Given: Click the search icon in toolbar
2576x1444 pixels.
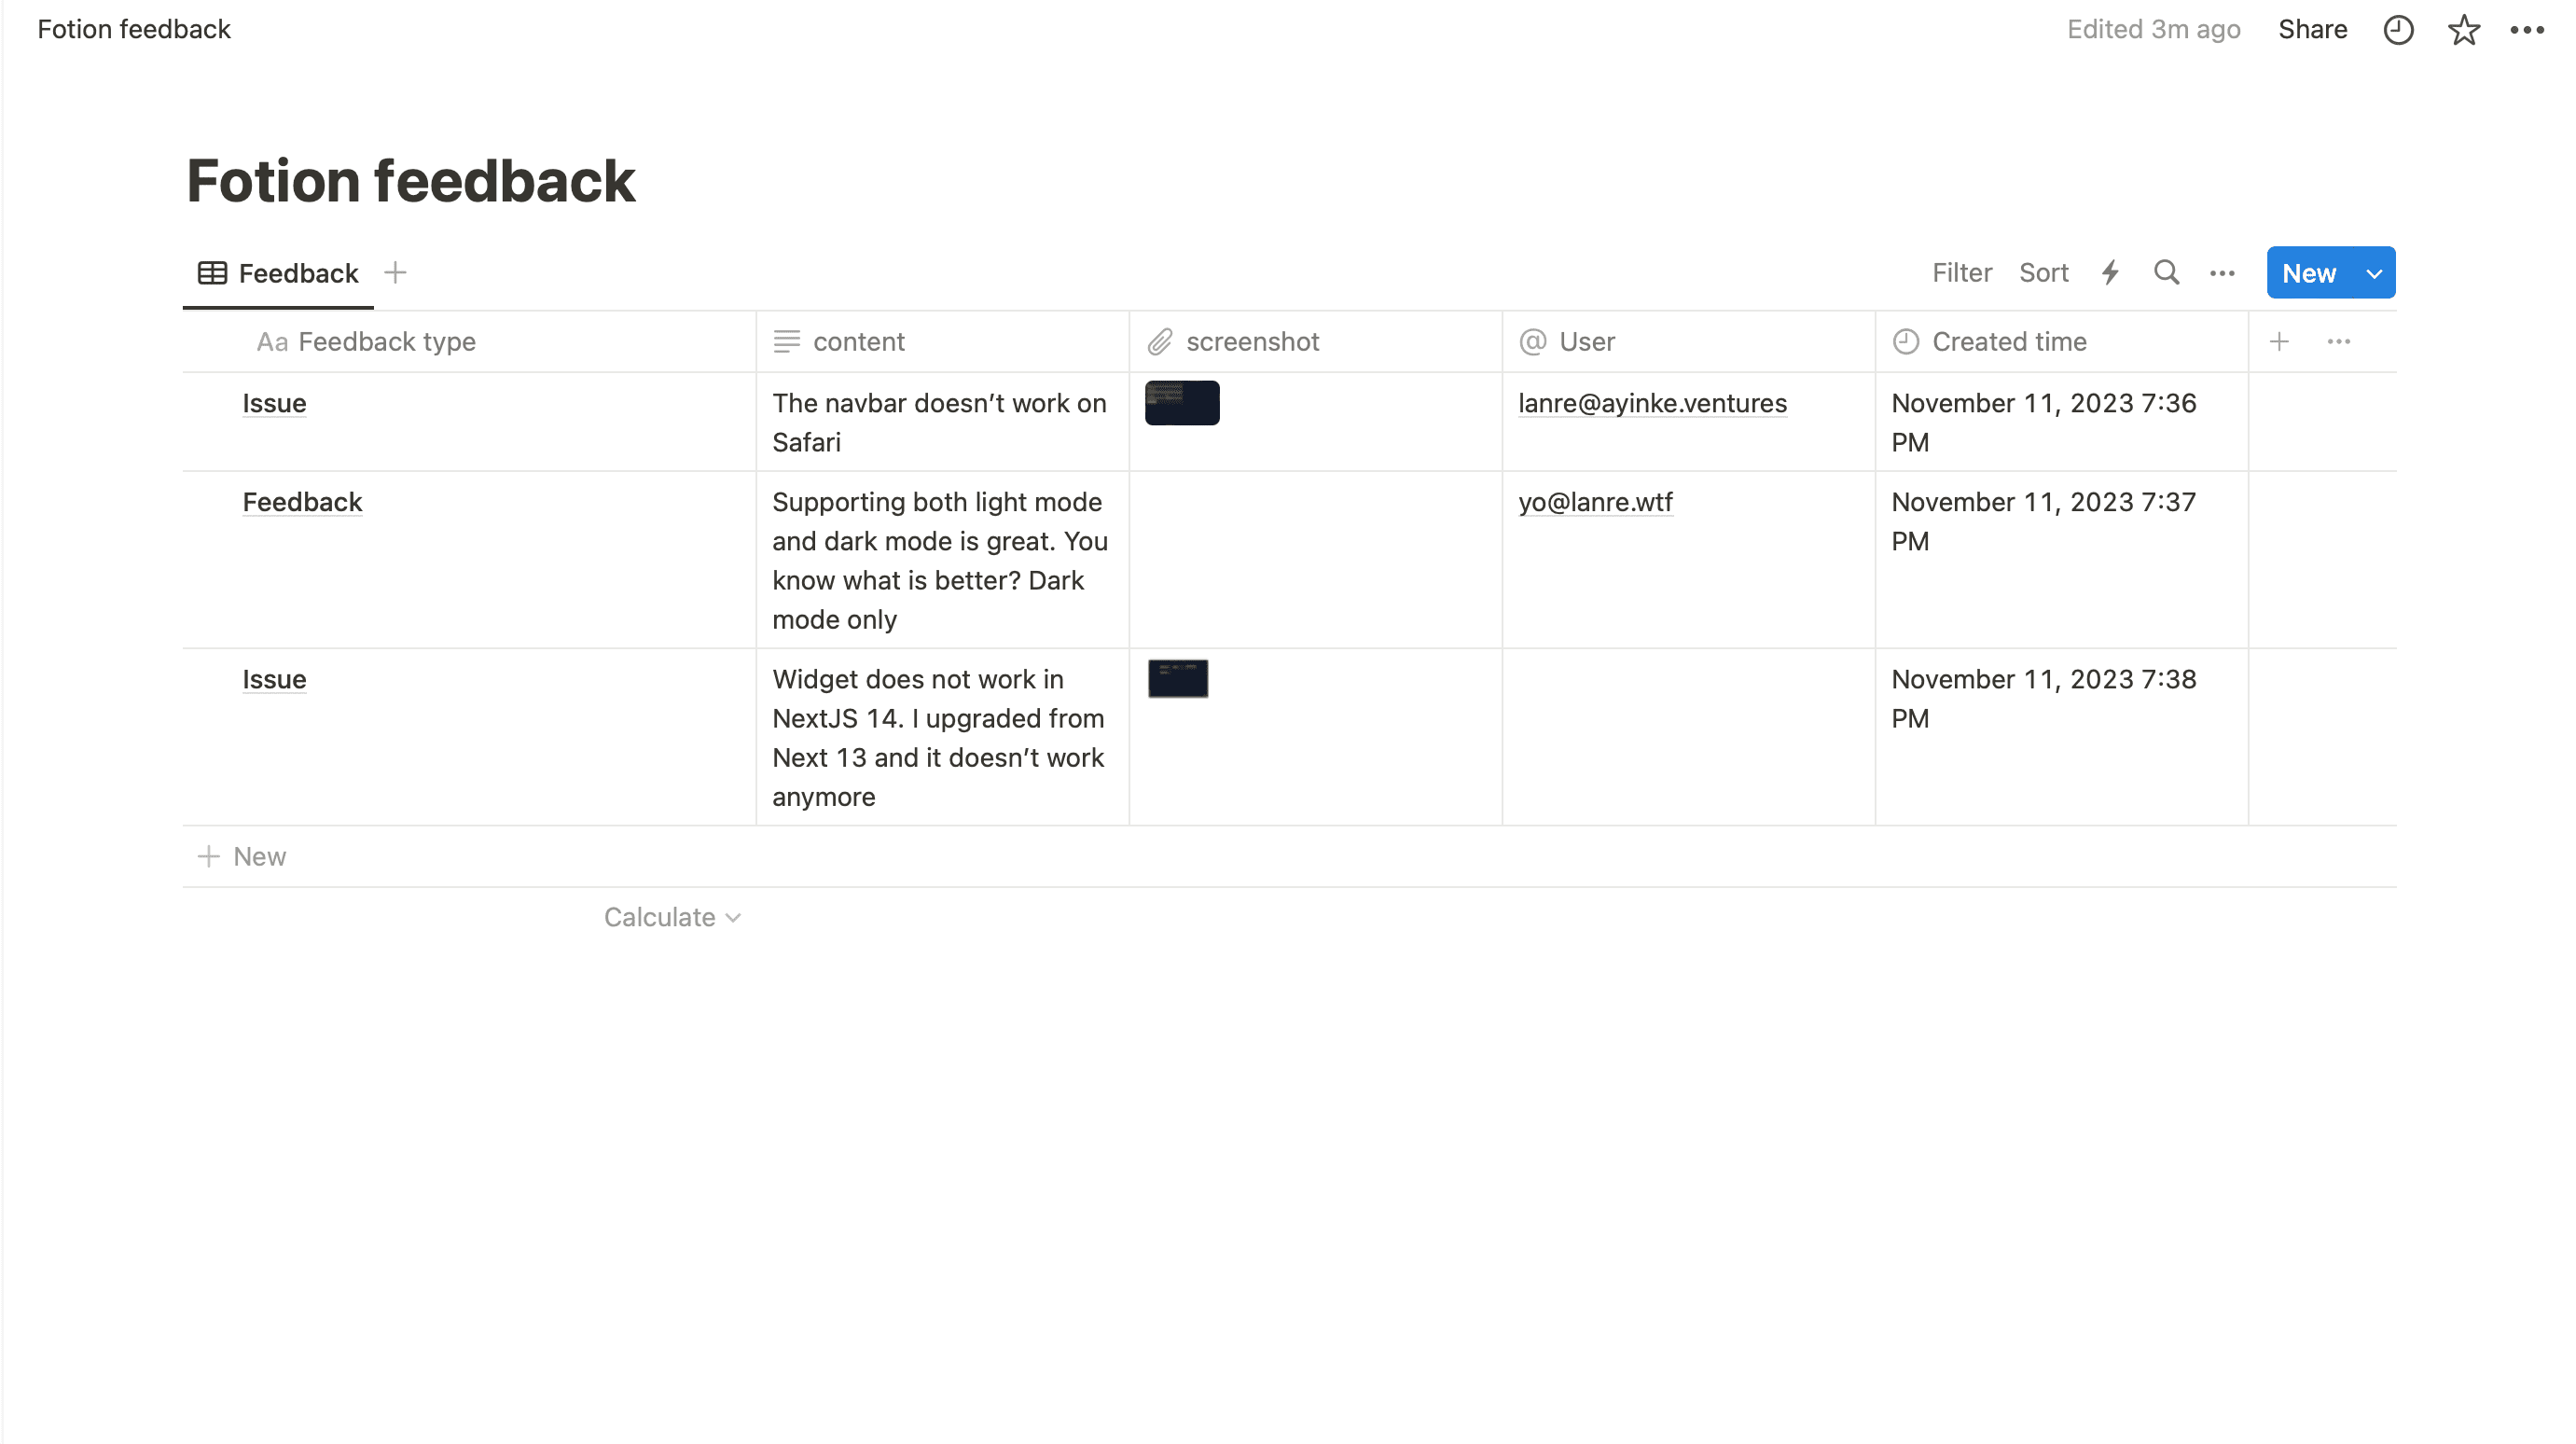Looking at the screenshot, I should 2167,272.
